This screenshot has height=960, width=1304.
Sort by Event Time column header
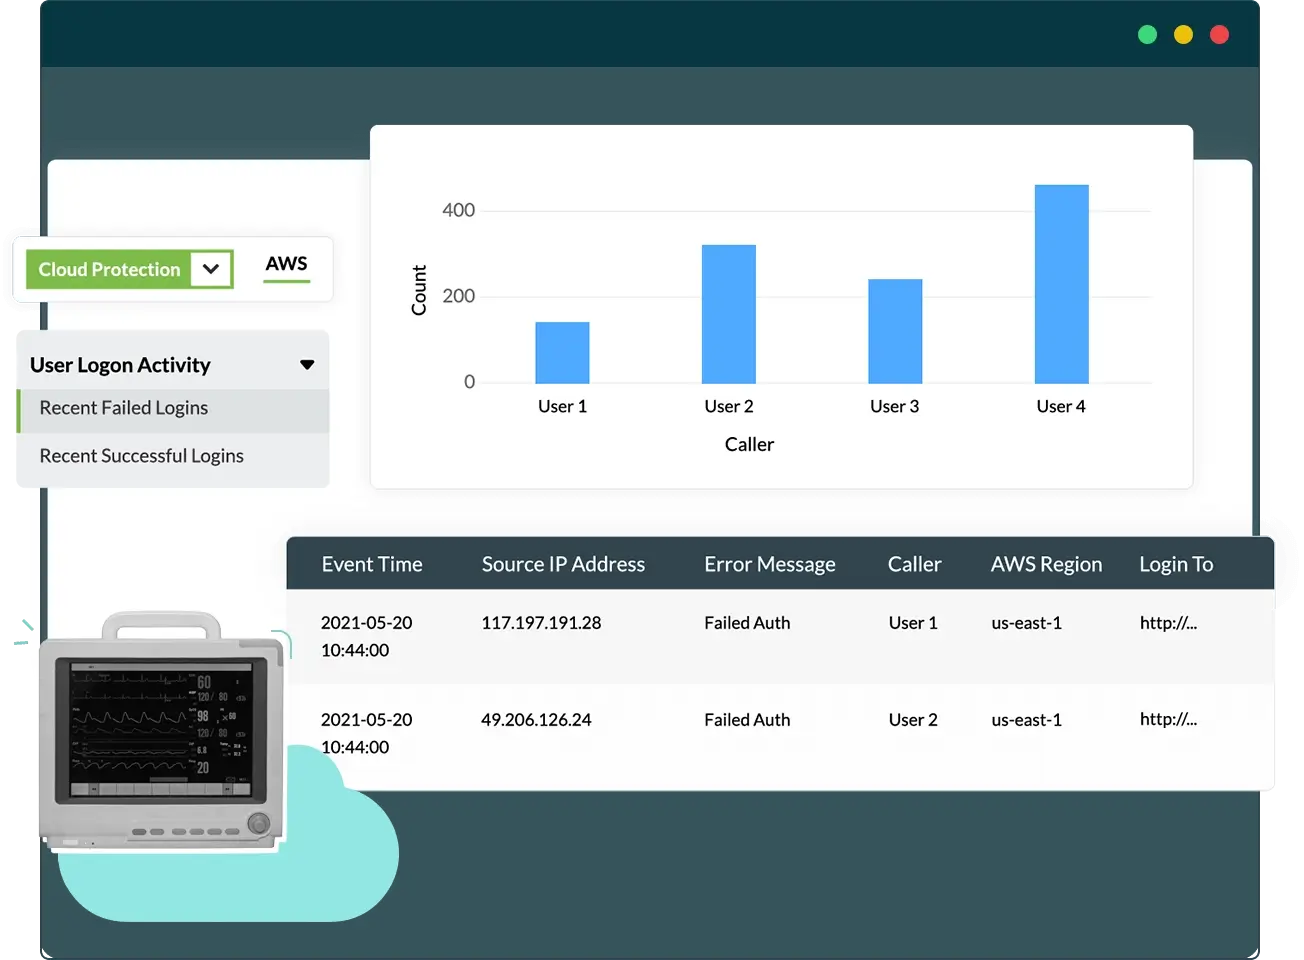point(372,564)
